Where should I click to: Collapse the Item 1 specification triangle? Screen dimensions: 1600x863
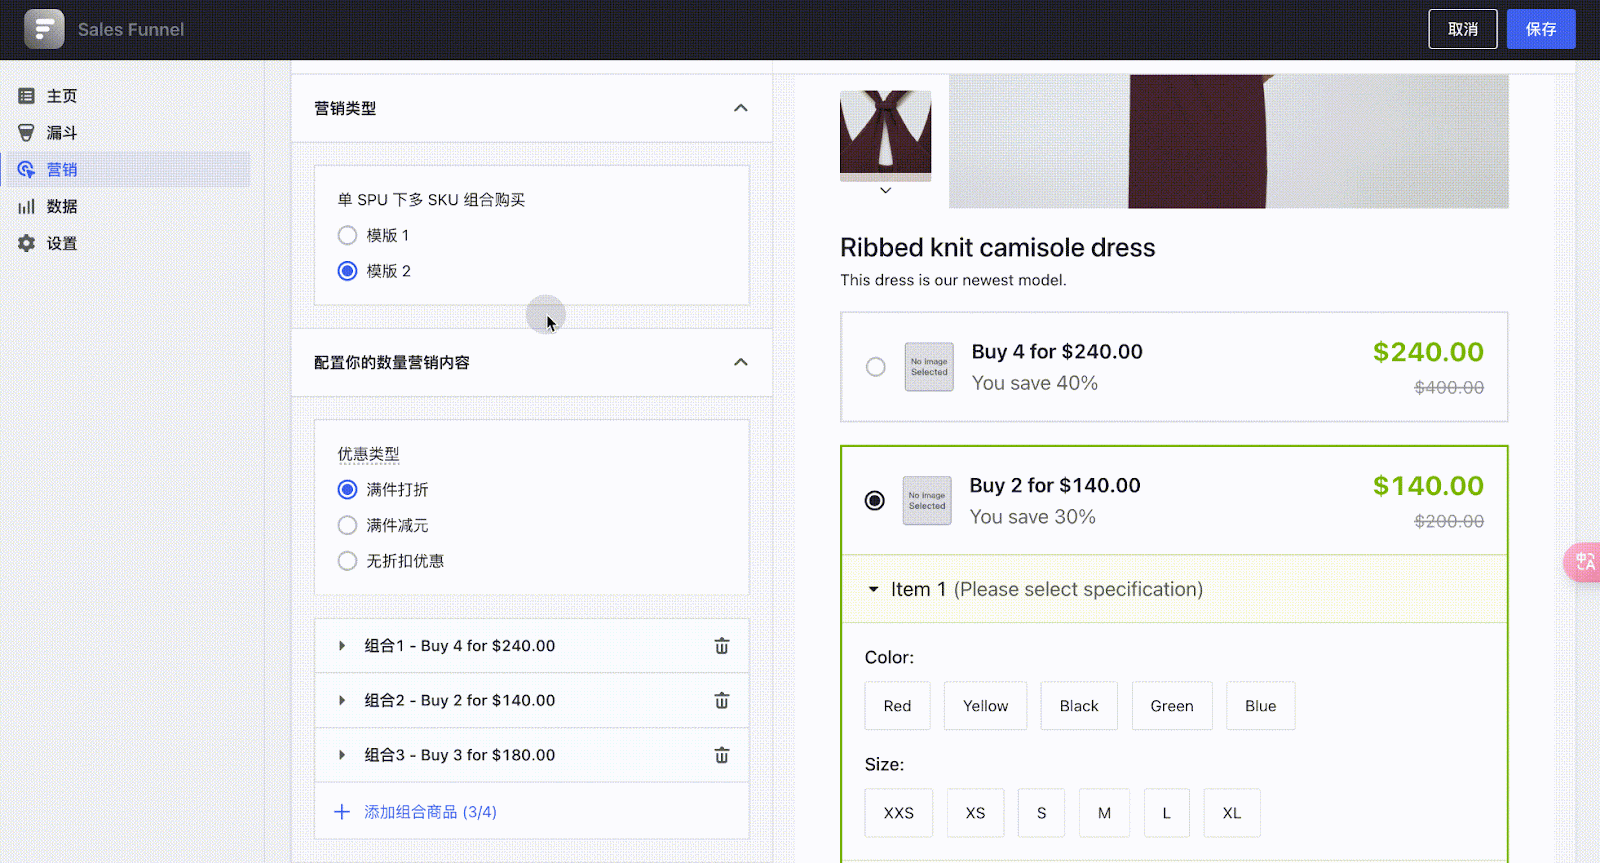[874, 590]
